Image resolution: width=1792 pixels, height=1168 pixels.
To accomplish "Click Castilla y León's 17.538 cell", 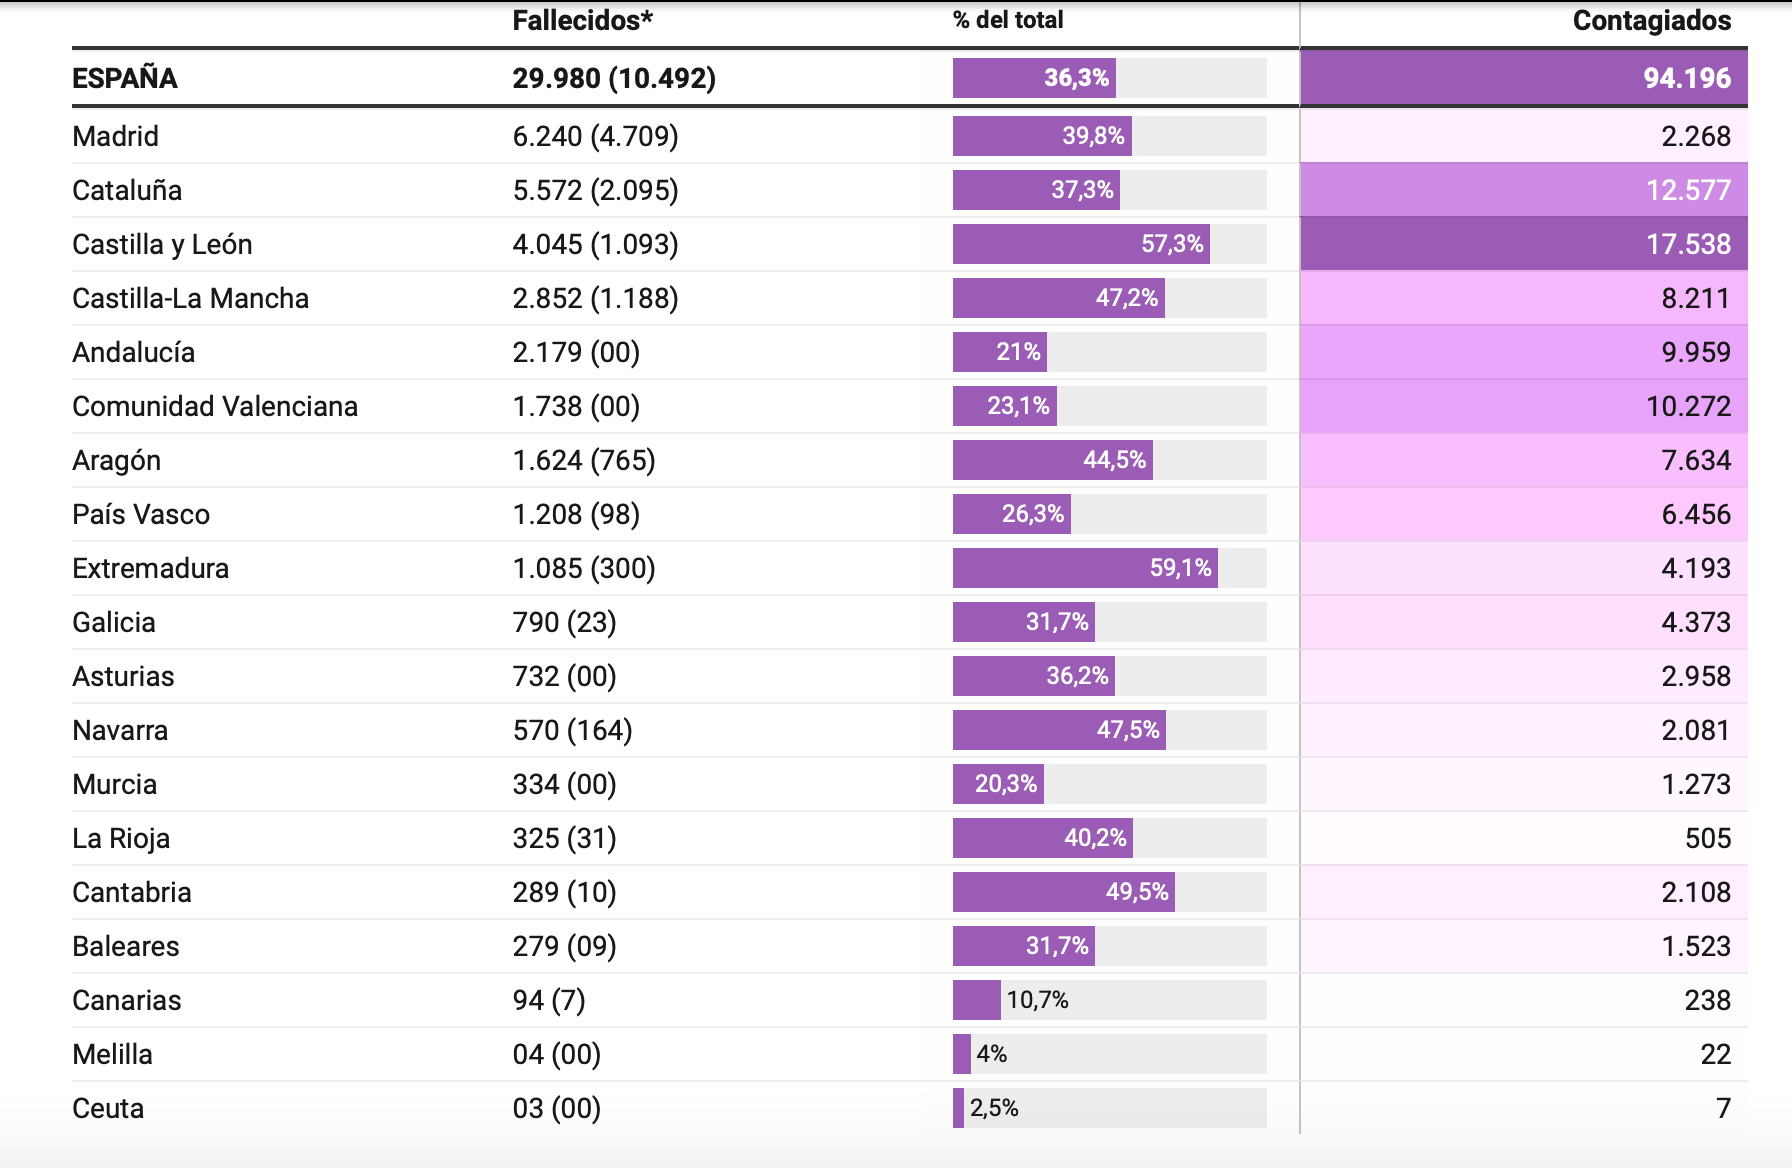I will point(1524,244).
